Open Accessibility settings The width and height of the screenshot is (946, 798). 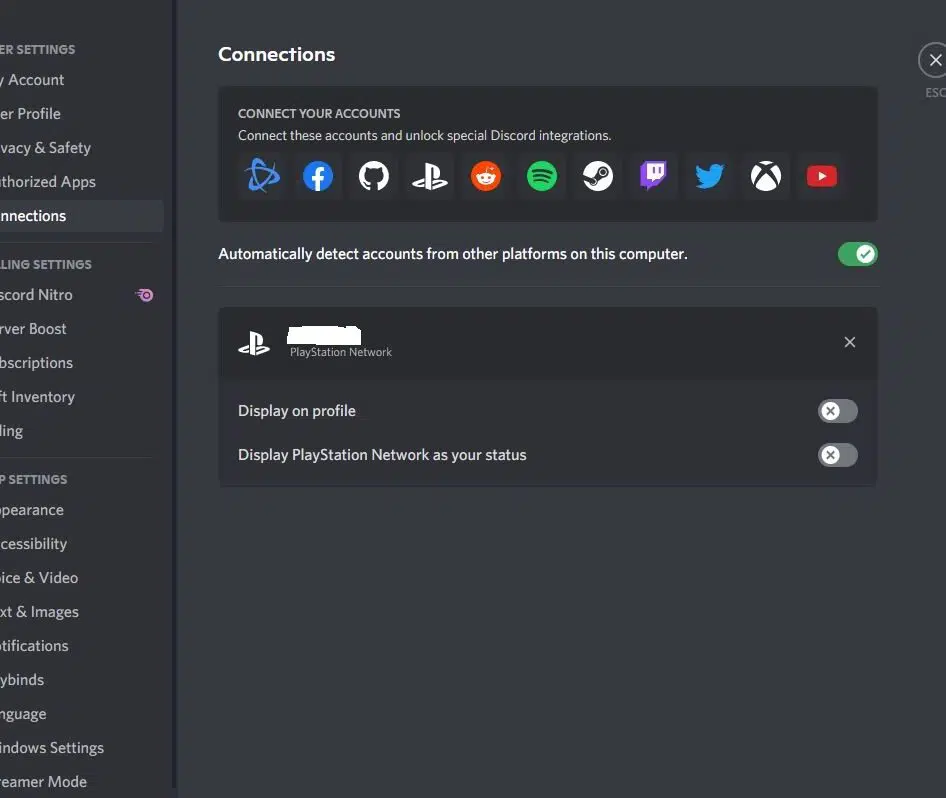pos(79,543)
